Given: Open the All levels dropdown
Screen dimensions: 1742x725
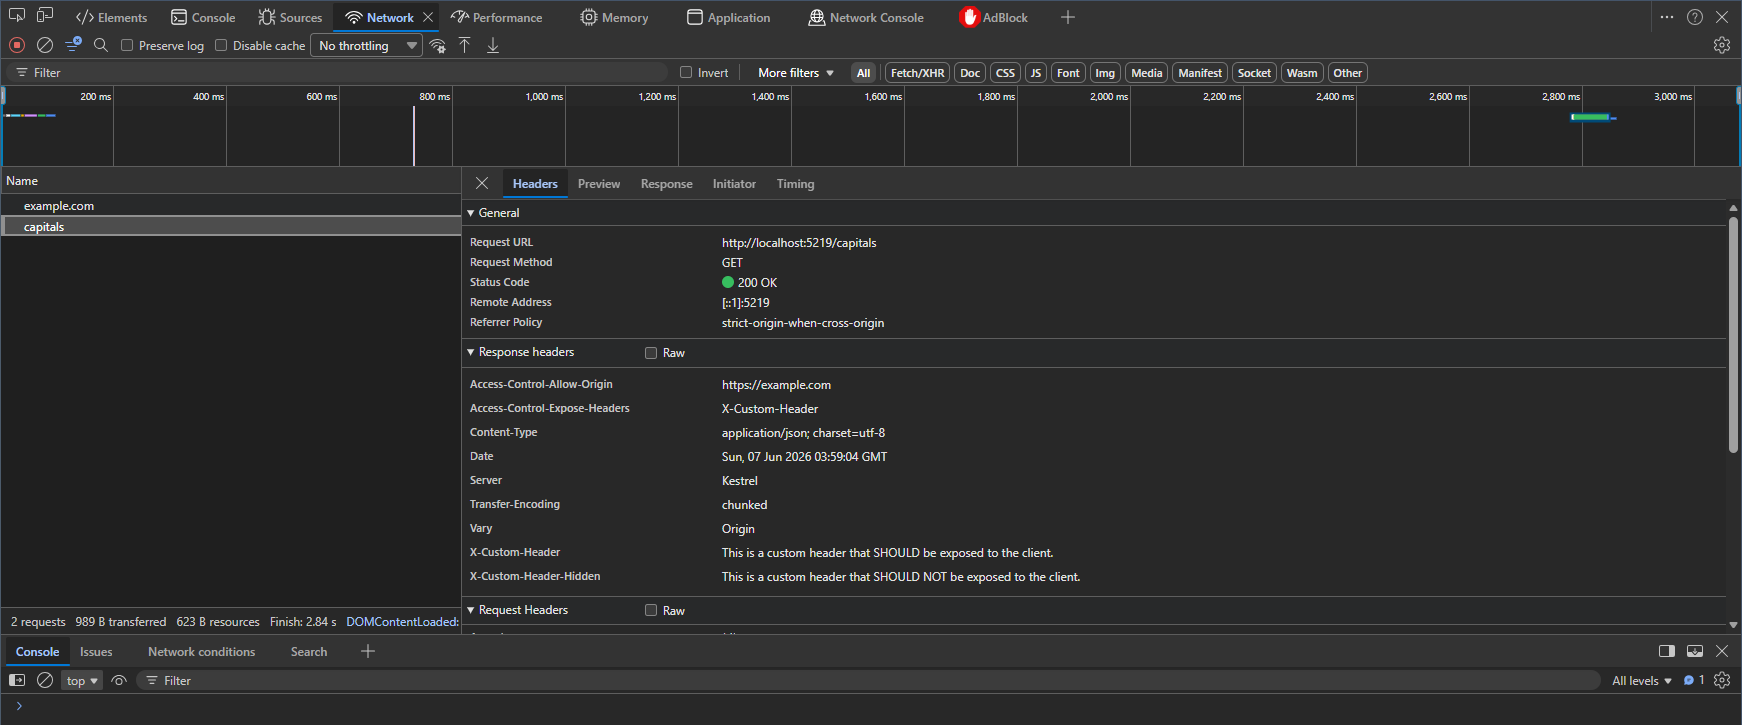Looking at the screenshot, I should point(1642,680).
